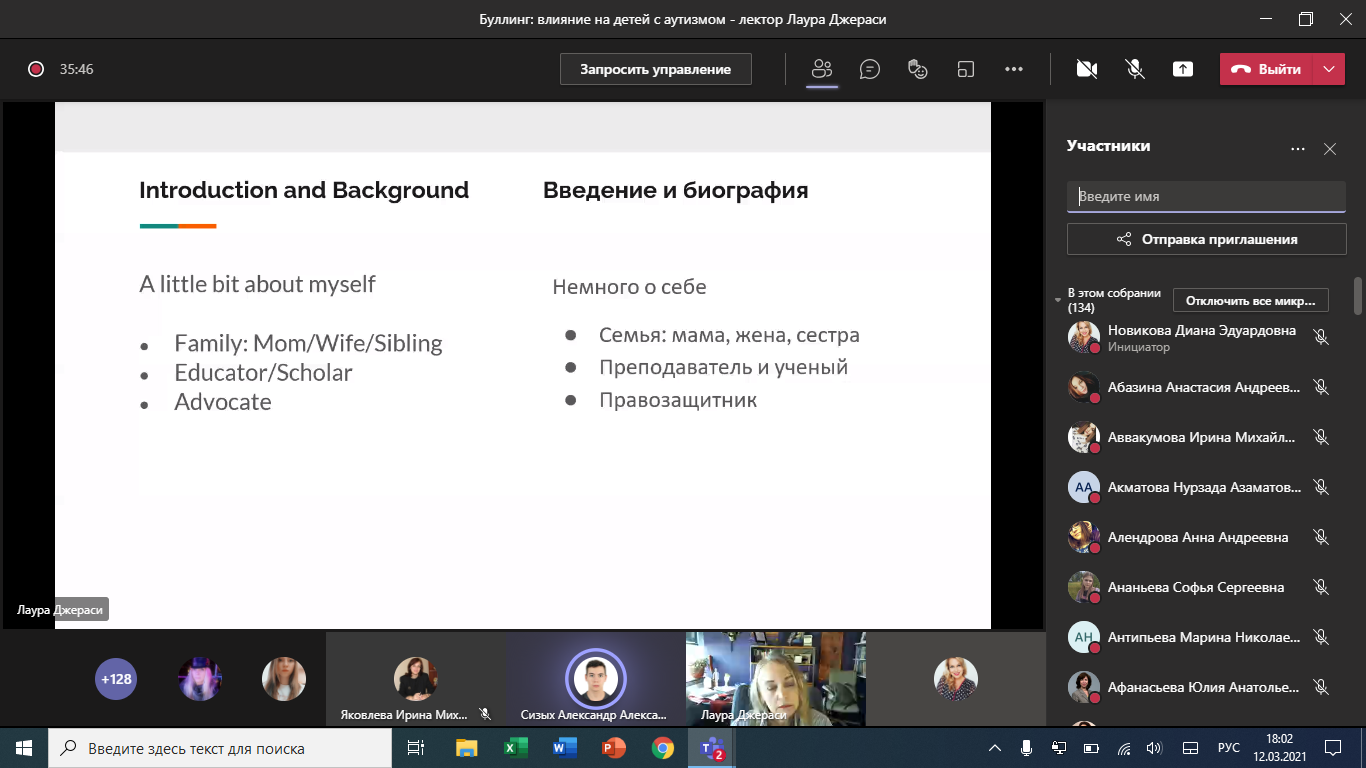Click the participants list scrollbar
1366x768 pixels.
tap(1357, 296)
